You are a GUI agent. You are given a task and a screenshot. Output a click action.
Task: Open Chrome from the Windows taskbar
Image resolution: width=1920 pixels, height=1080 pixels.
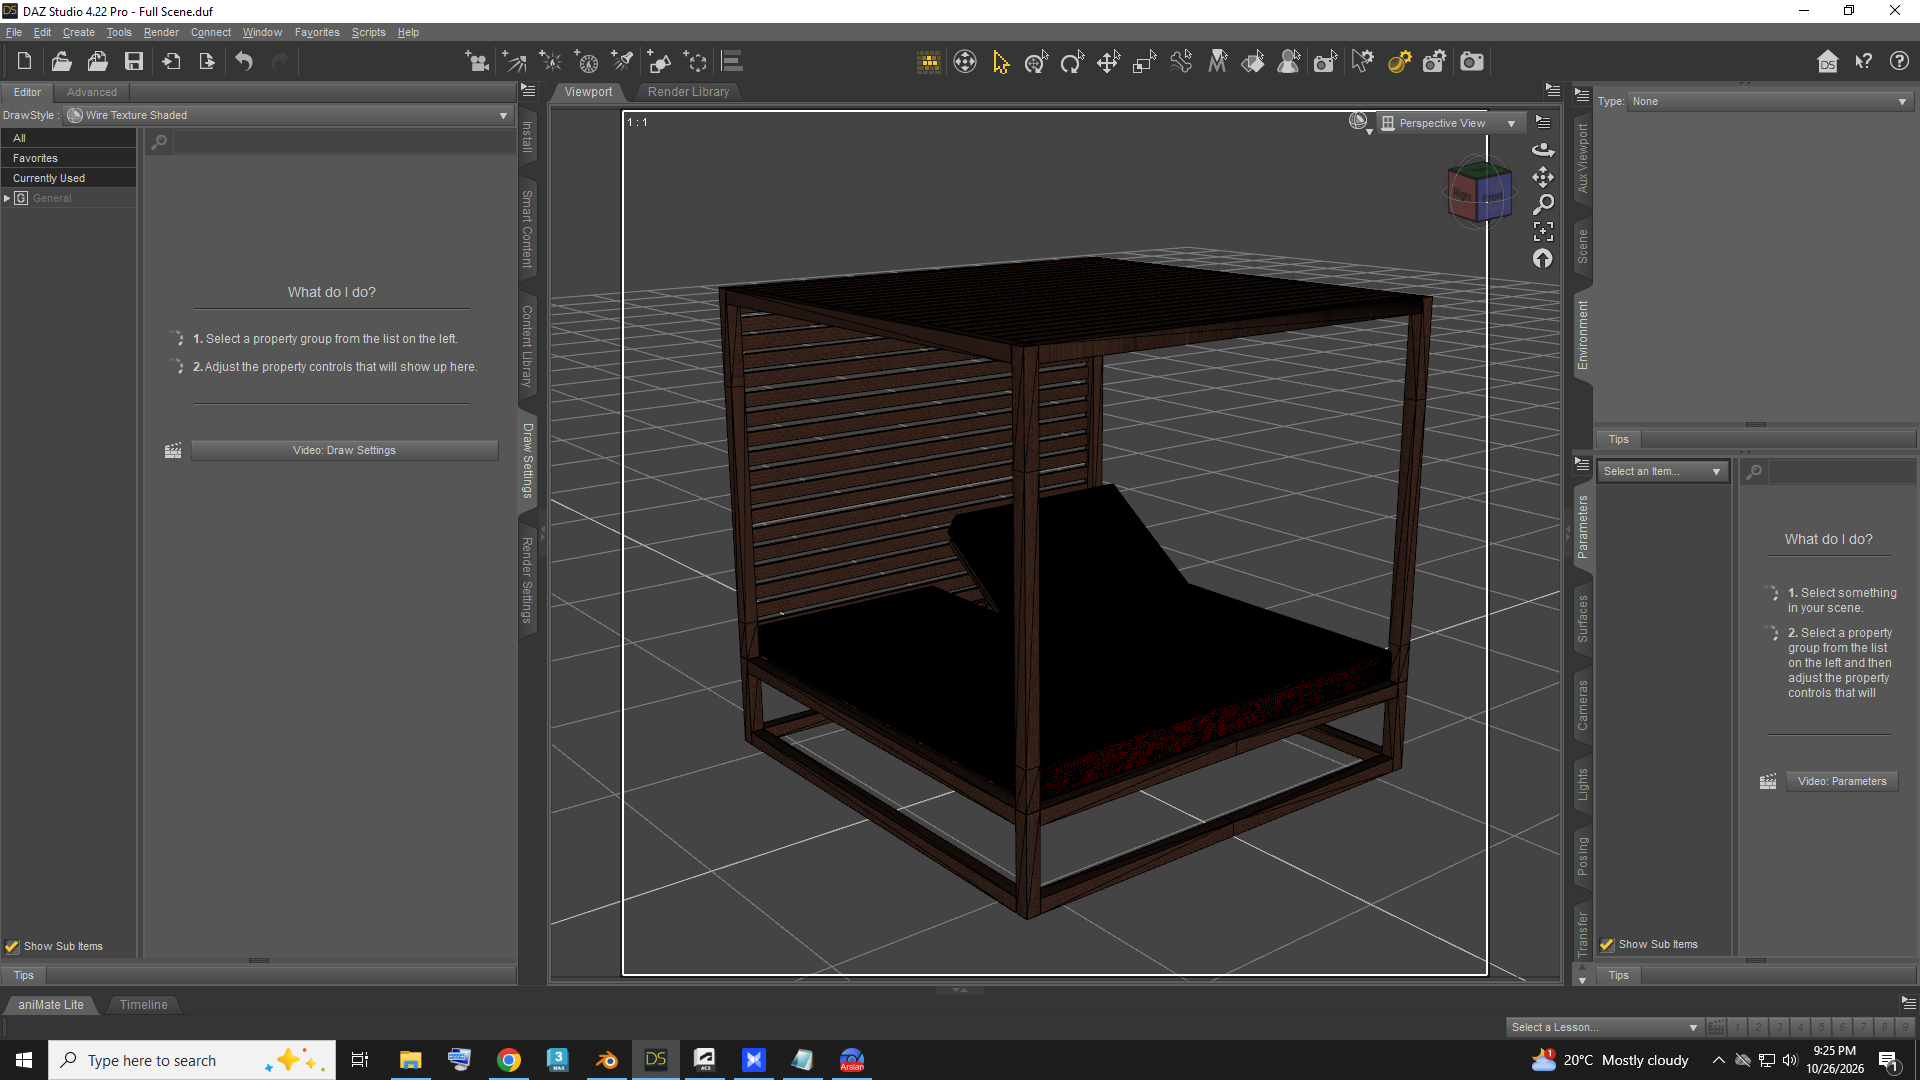click(509, 1060)
